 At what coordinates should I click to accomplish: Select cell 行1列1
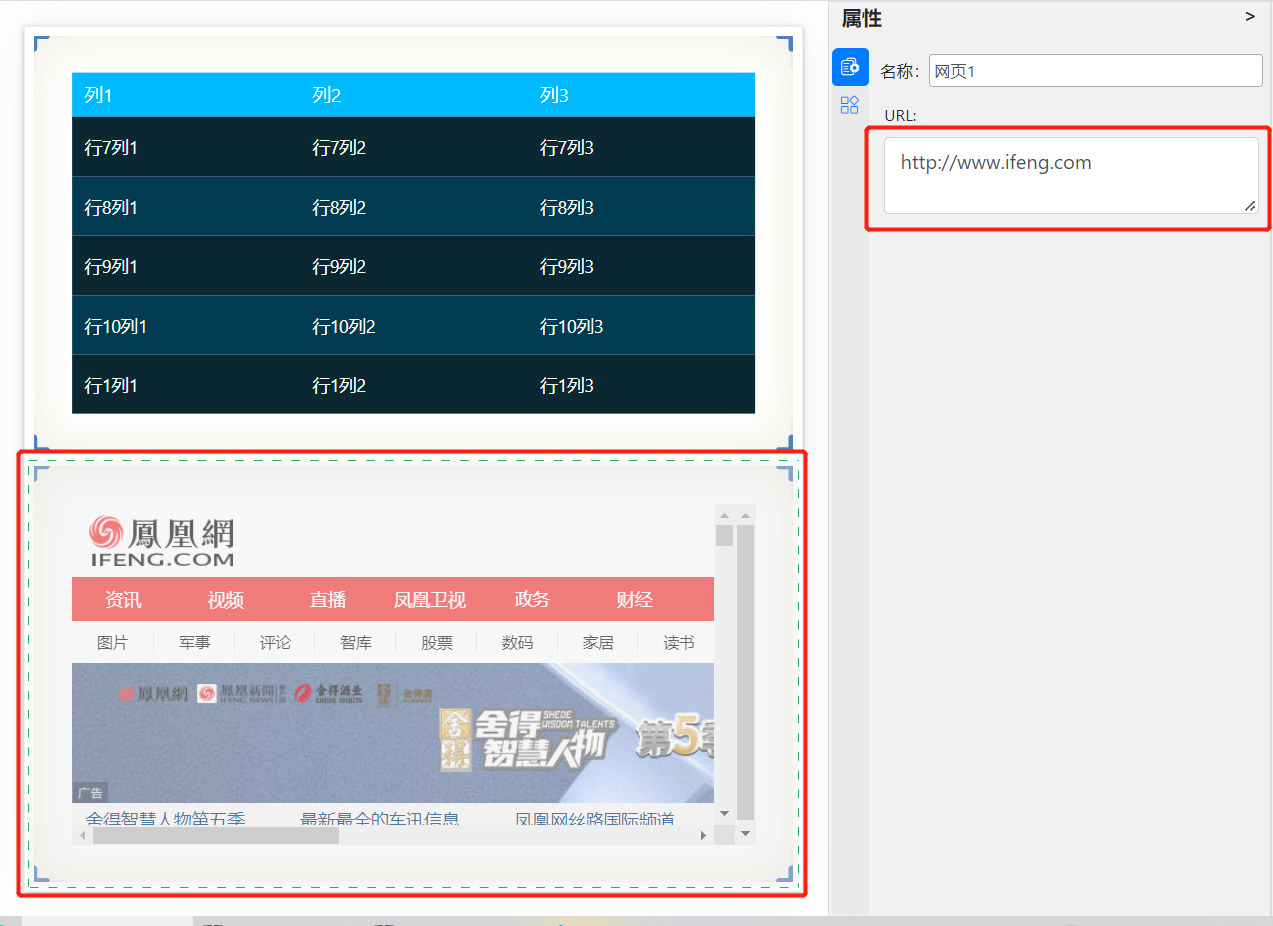coord(111,386)
